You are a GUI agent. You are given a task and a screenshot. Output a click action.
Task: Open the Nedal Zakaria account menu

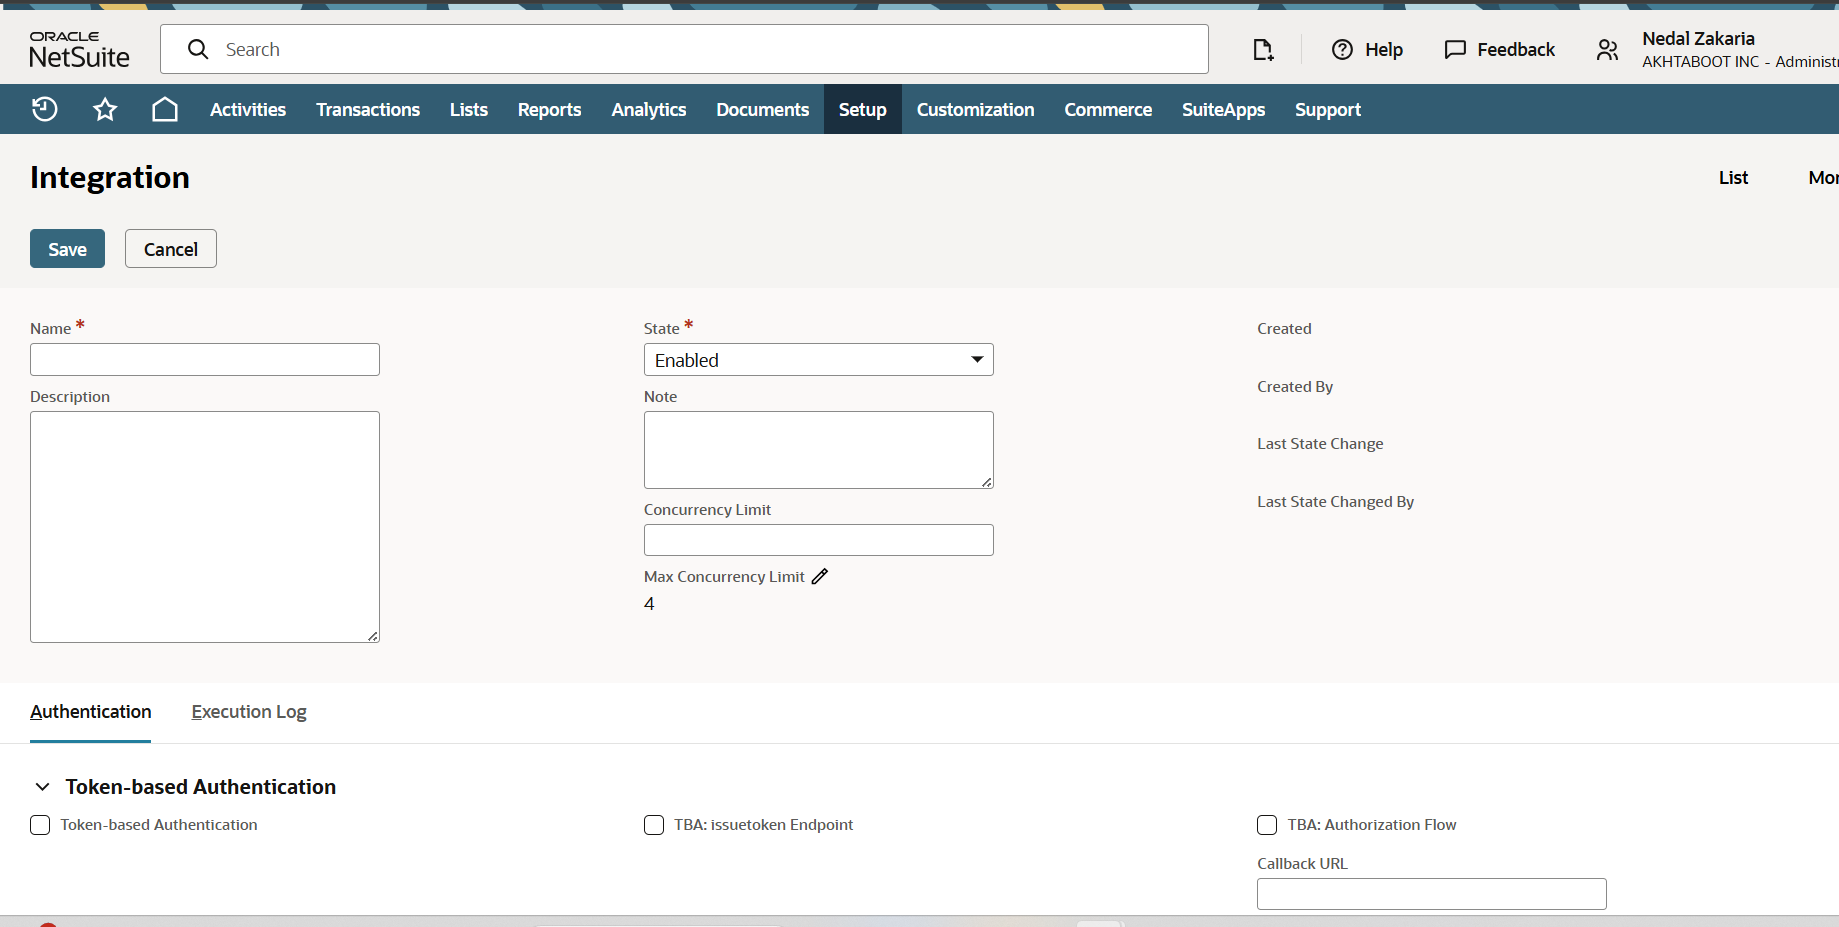tap(1740, 49)
